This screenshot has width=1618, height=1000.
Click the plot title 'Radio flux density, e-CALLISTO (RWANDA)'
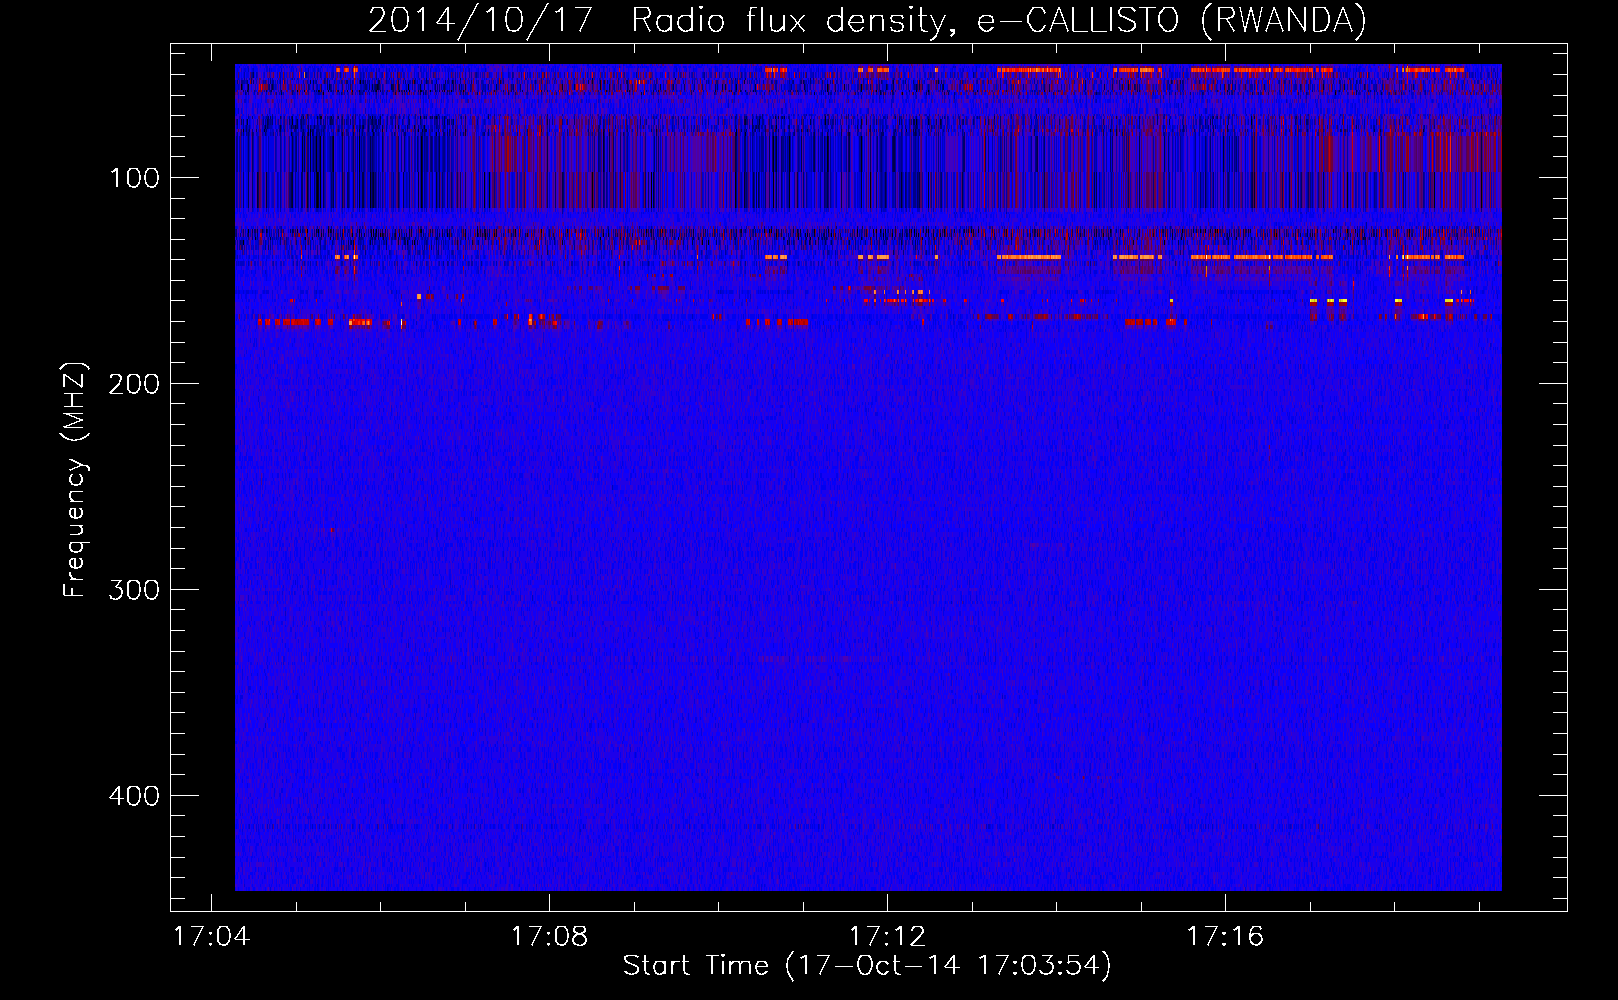(999, 21)
